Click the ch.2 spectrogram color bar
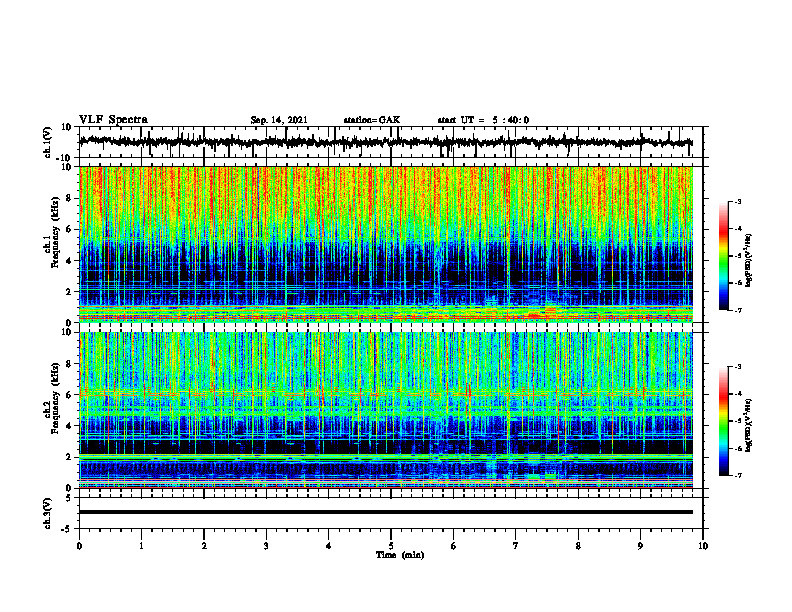 [x=723, y=421]
